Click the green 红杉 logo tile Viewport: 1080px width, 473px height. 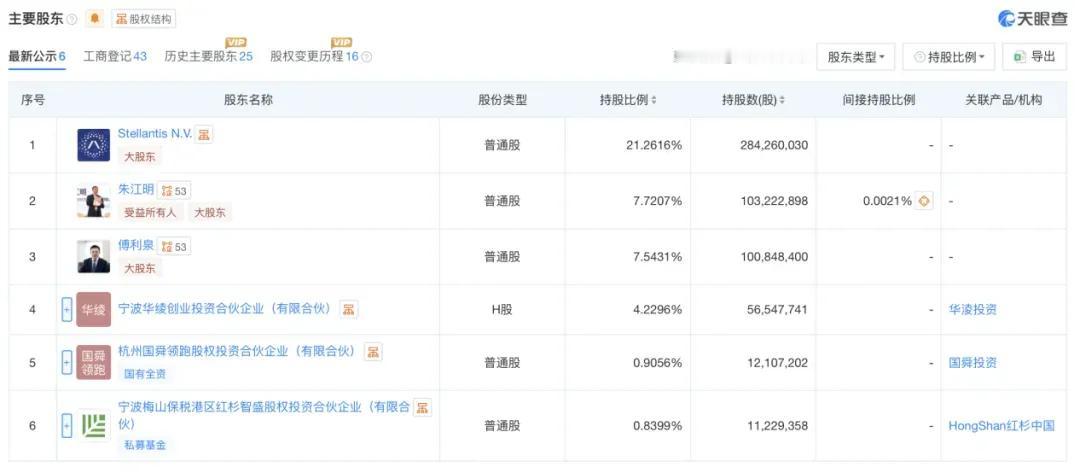click(x=94, y=425)
